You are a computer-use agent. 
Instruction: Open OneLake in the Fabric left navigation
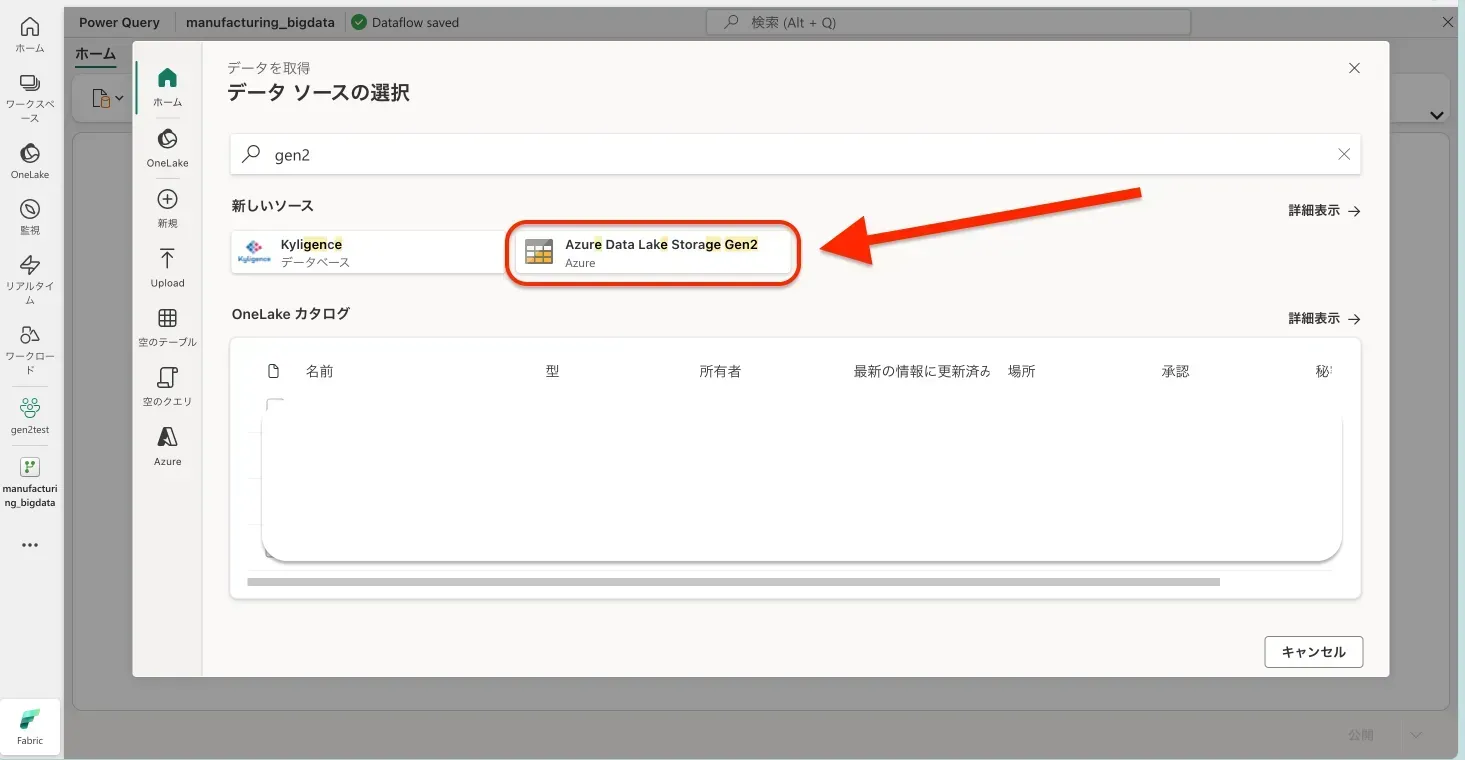tap(30, 159)
